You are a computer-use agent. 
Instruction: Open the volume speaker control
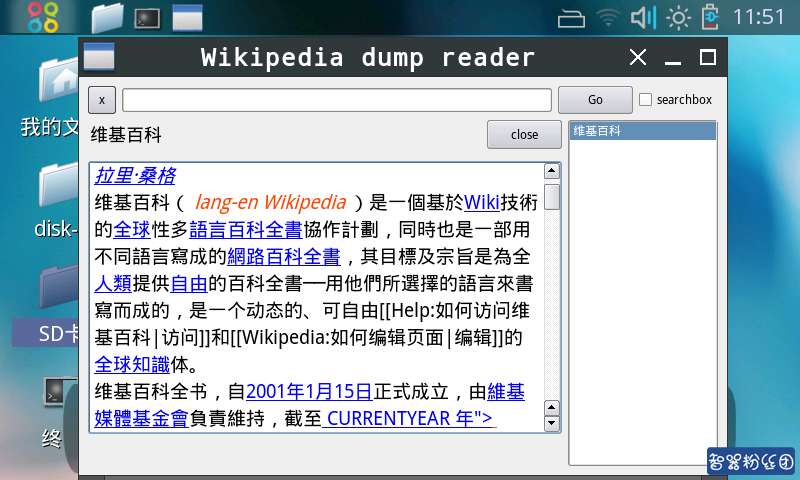[643, 18]
